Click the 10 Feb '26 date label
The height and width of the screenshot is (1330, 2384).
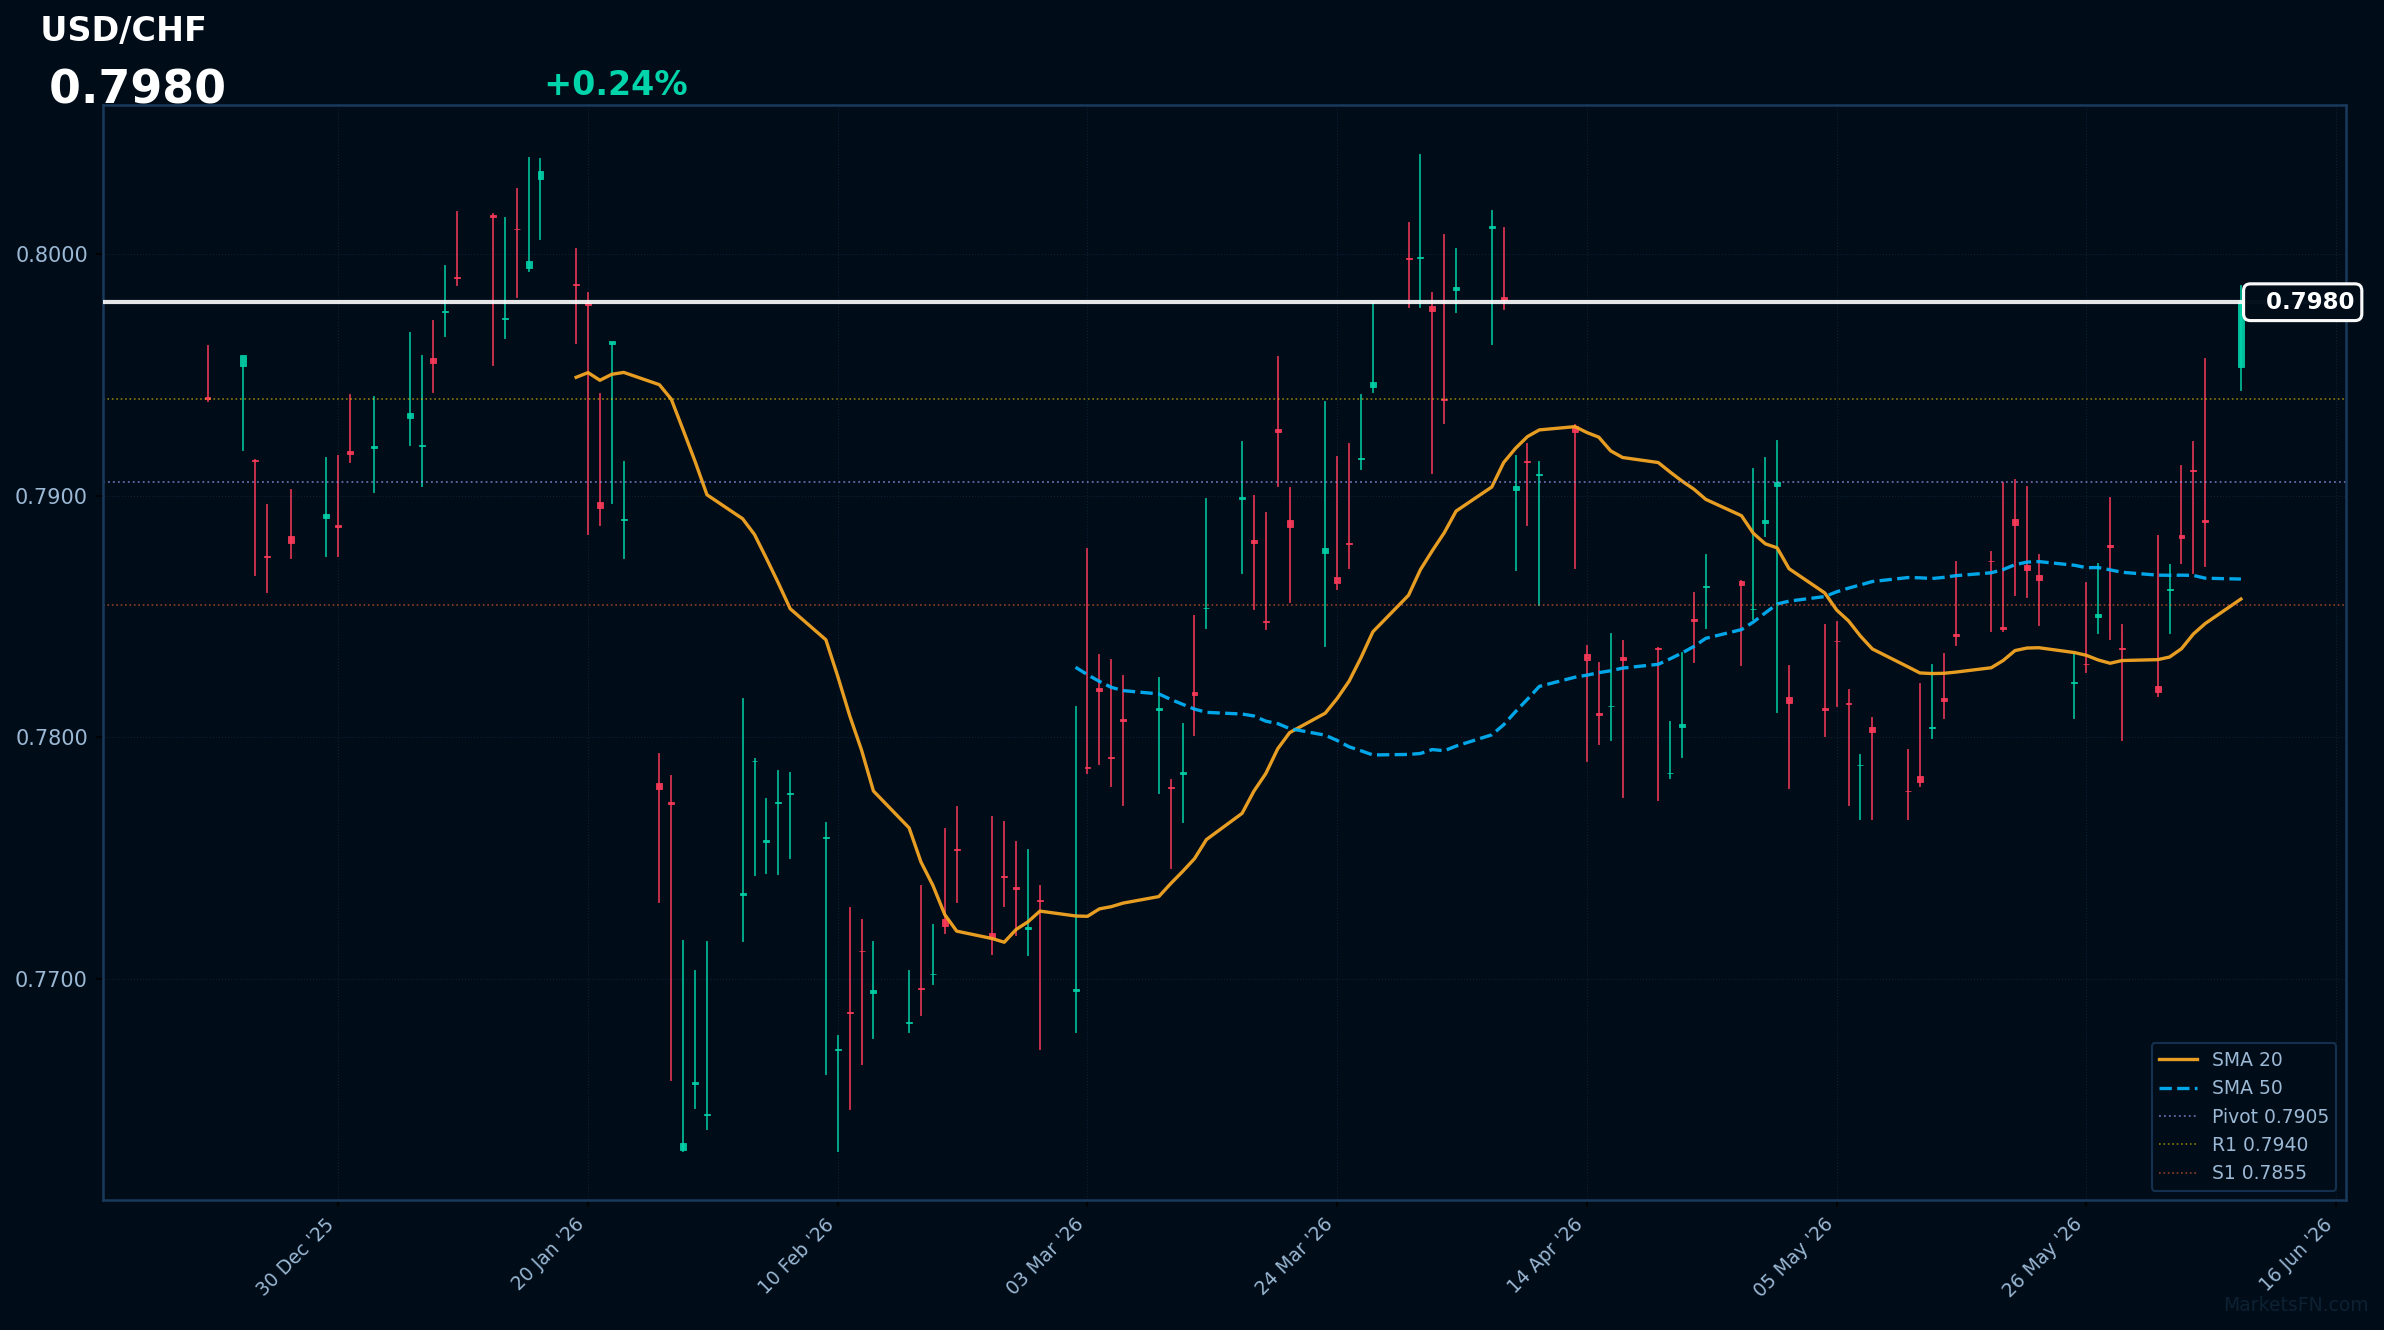coord(794,1256)
